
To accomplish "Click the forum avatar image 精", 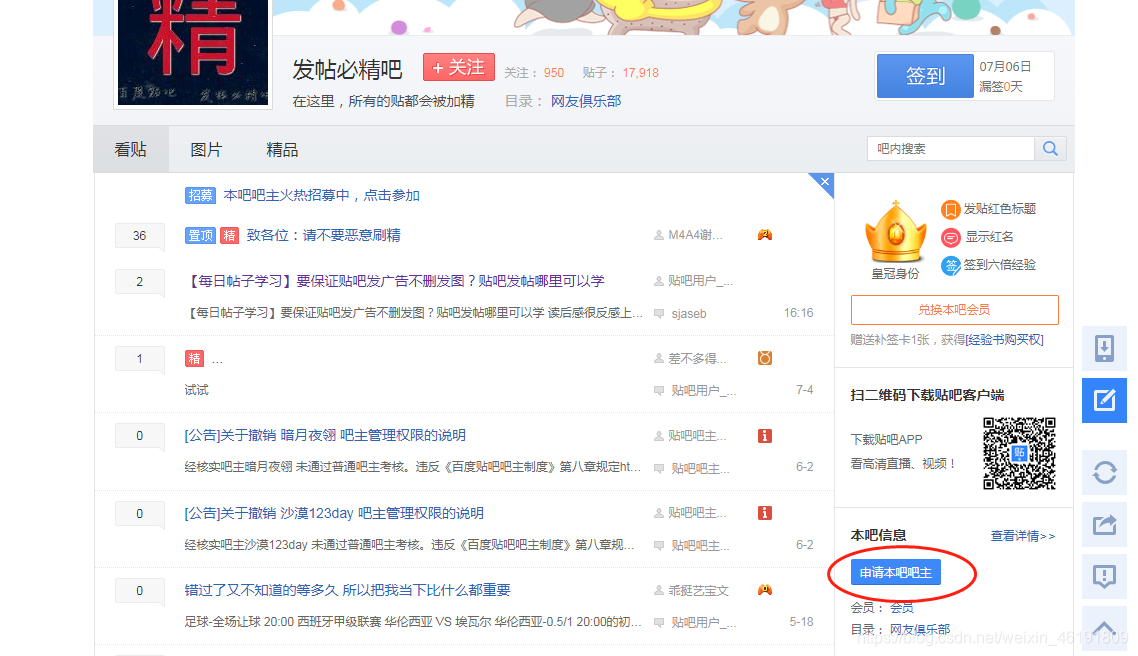I will (193, 52).
